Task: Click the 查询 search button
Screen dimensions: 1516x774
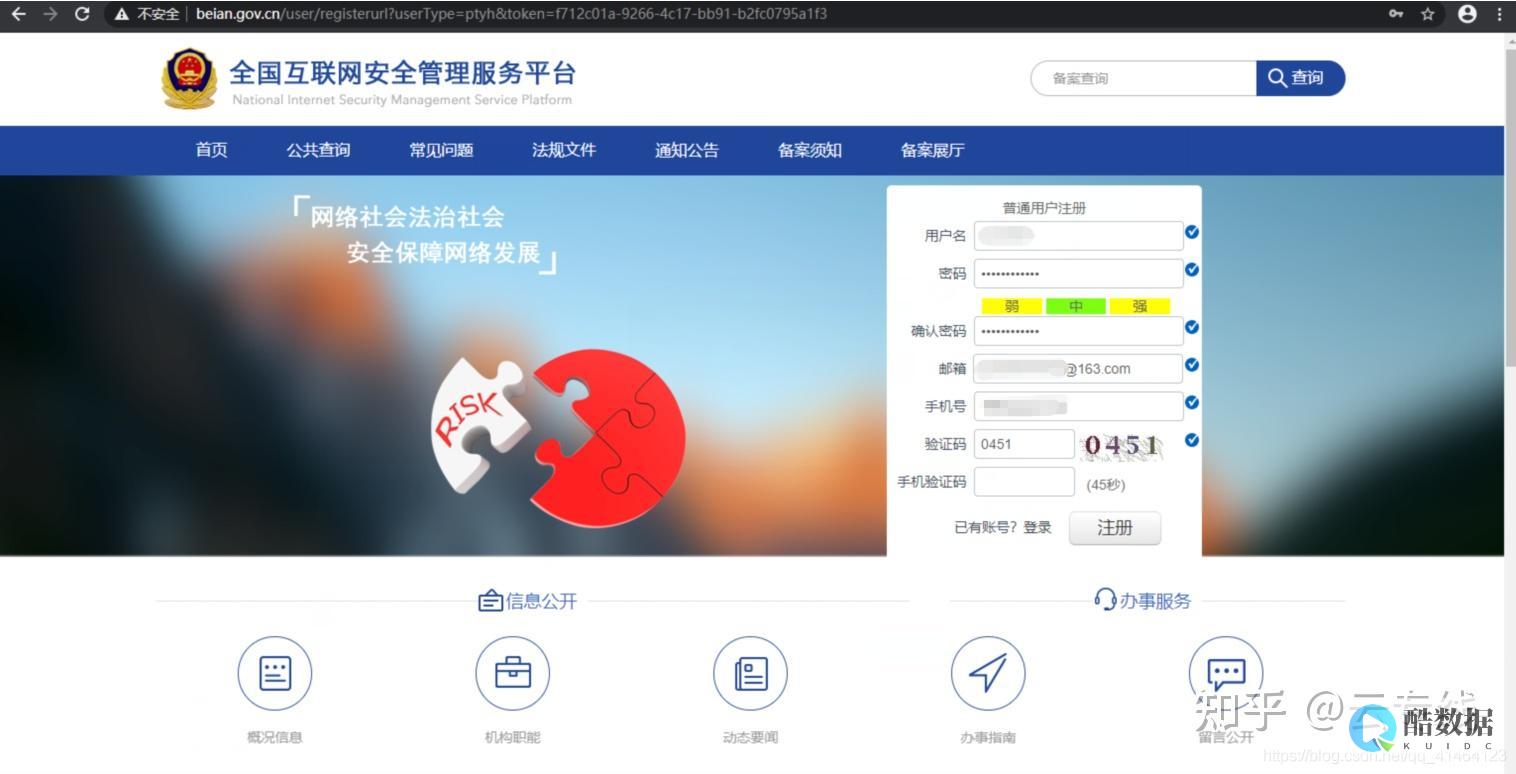Action: 1300,78
